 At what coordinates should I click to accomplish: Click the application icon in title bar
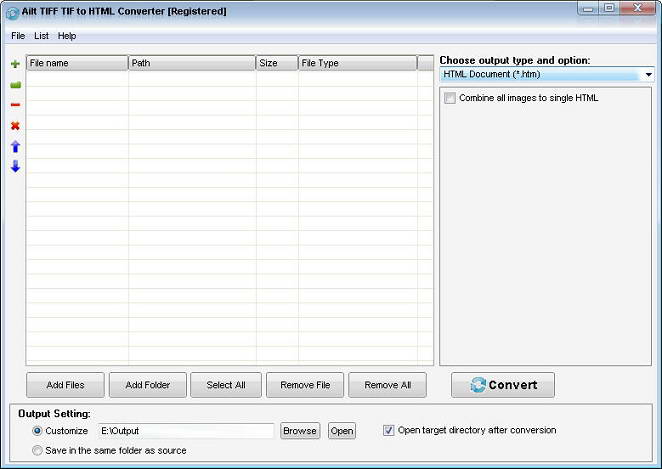12,13
